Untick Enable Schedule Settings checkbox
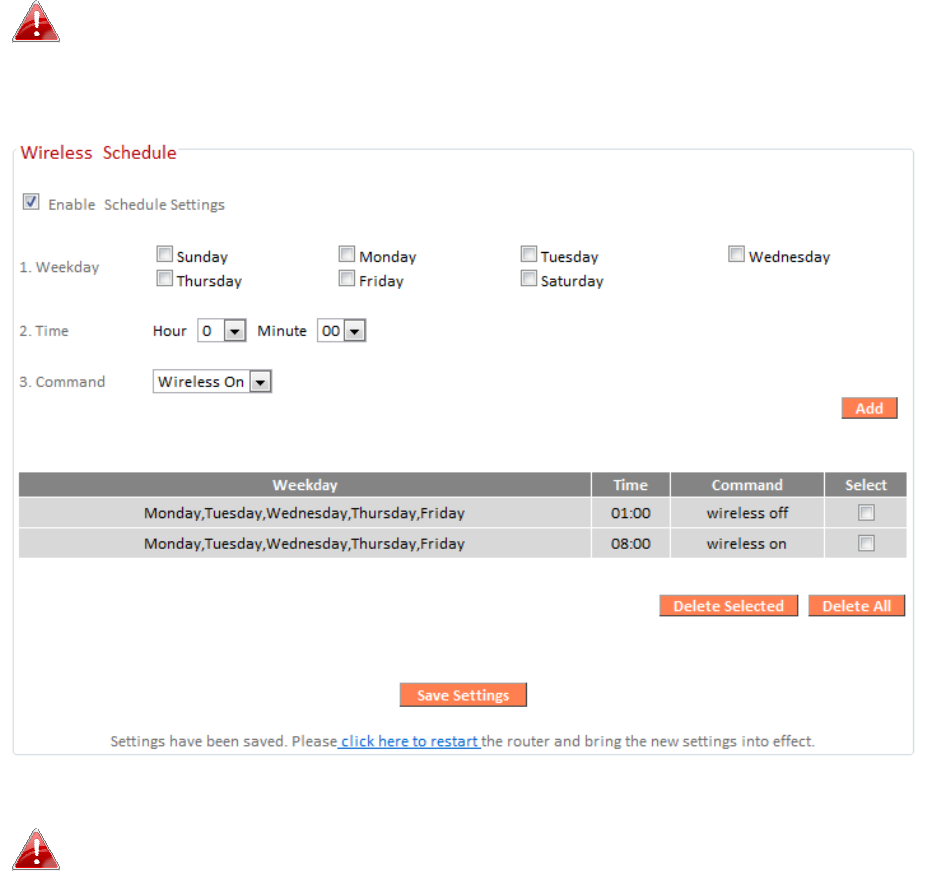Viewport: 936px width, 871px height. point(31,202)
